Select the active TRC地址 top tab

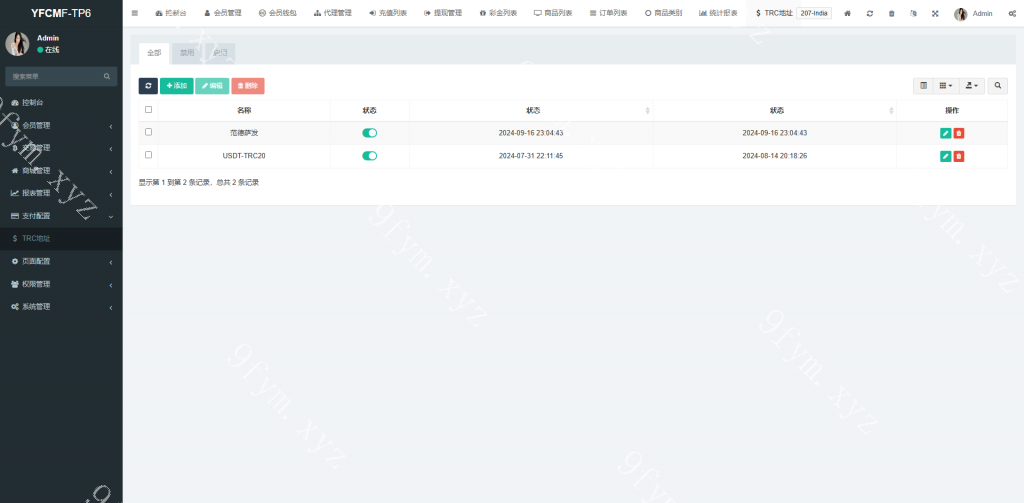click(x=774, y=13)
